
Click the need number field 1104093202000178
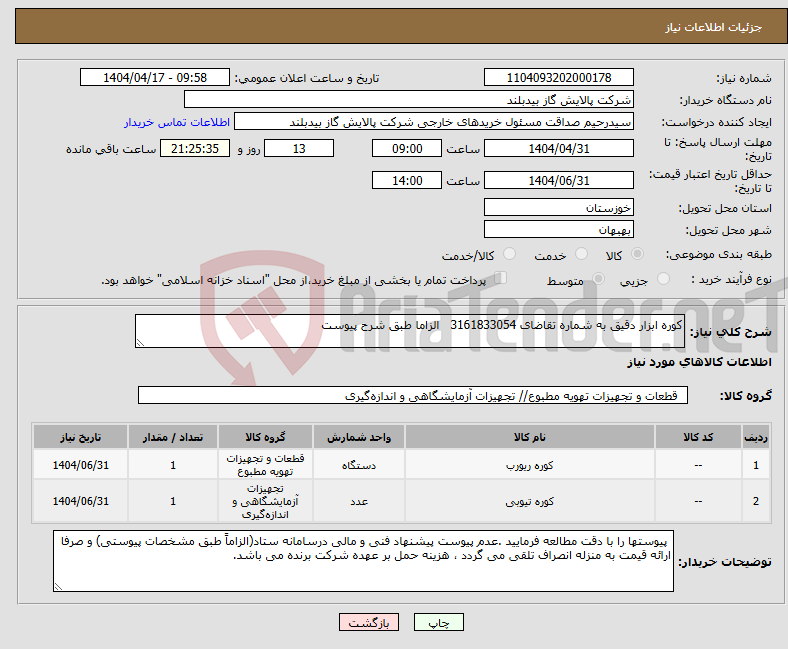click(558, 77)
